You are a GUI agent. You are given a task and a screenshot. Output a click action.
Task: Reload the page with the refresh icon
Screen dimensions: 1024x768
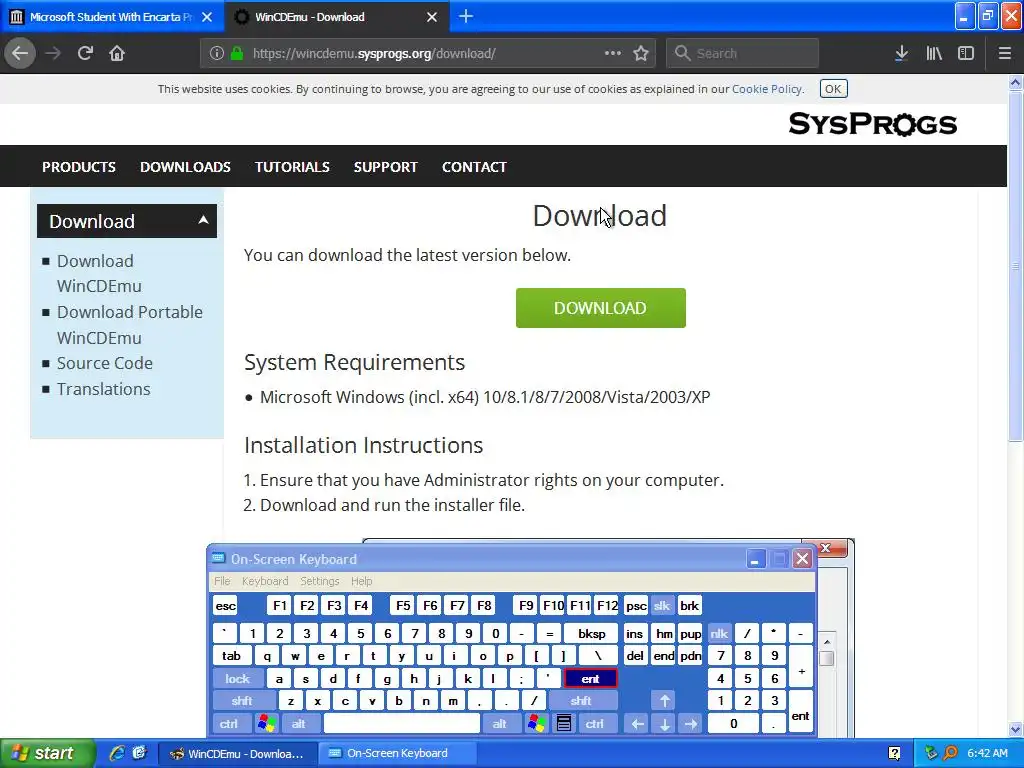click(86, 53)
